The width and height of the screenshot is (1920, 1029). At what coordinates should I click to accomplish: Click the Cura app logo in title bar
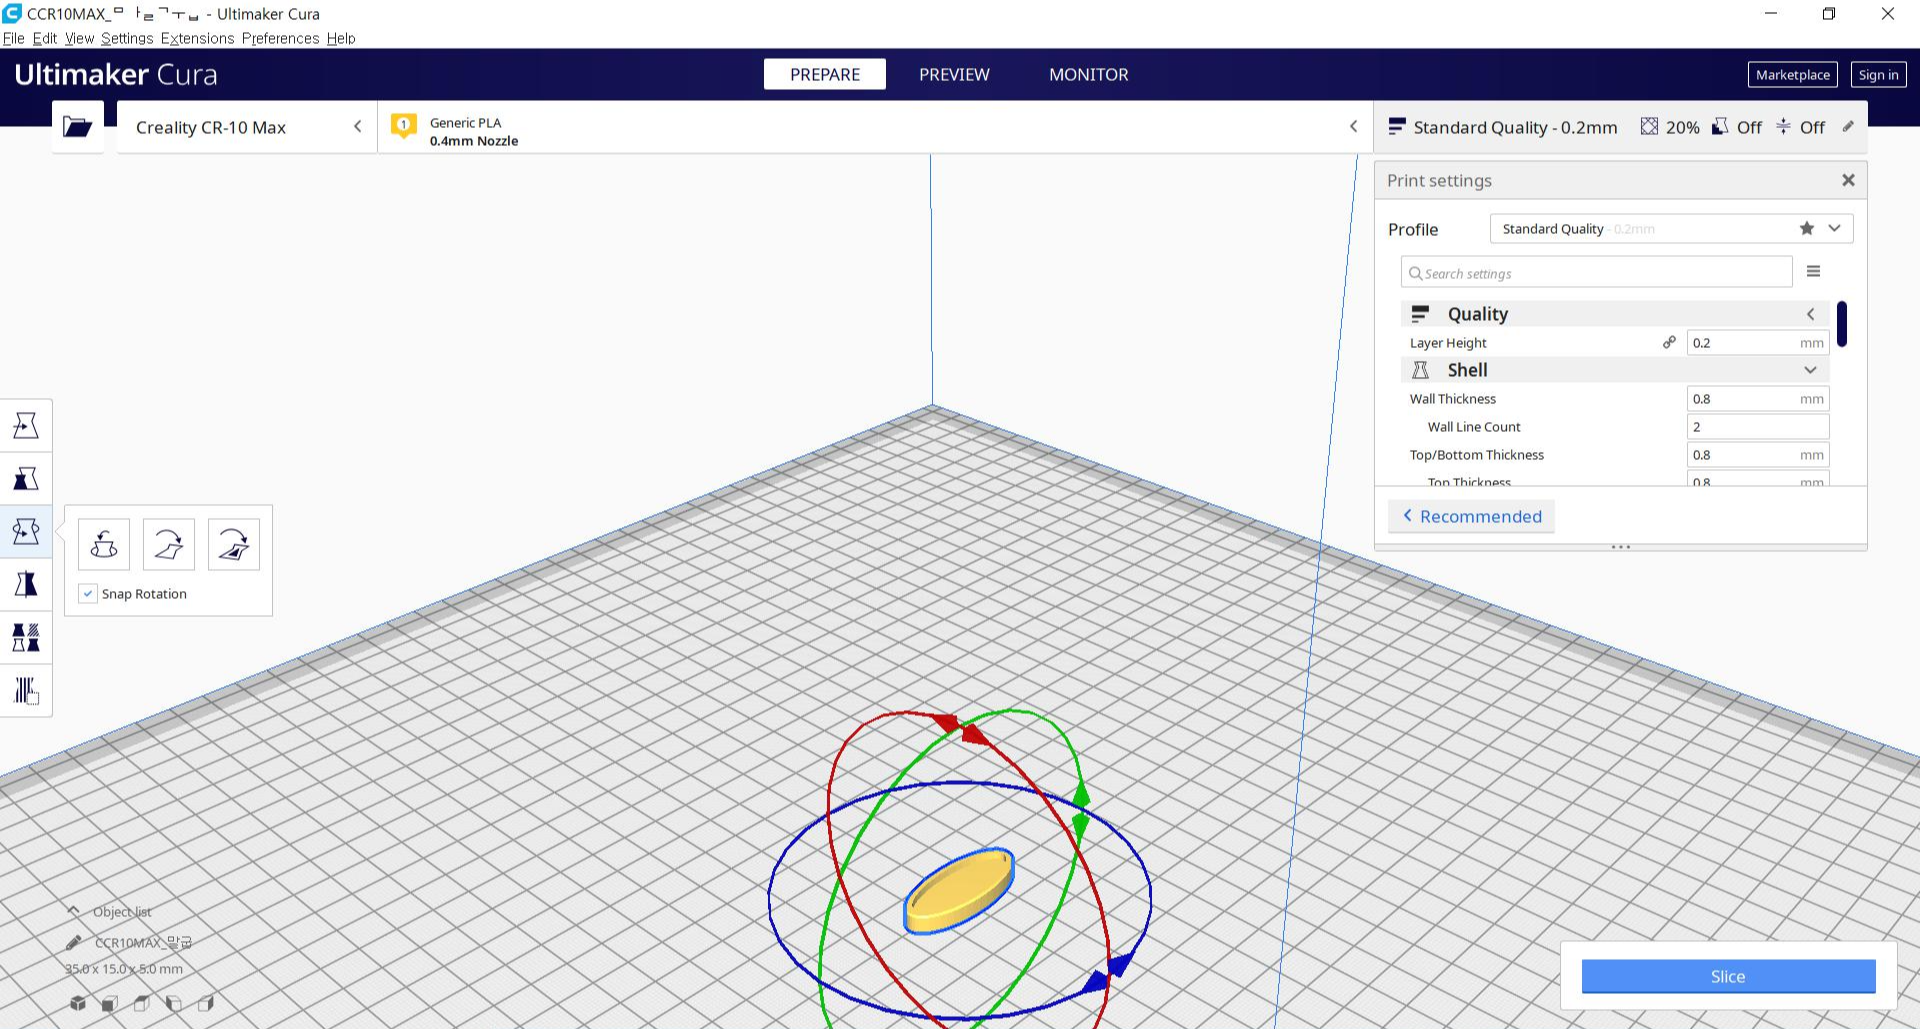[12, 13]
